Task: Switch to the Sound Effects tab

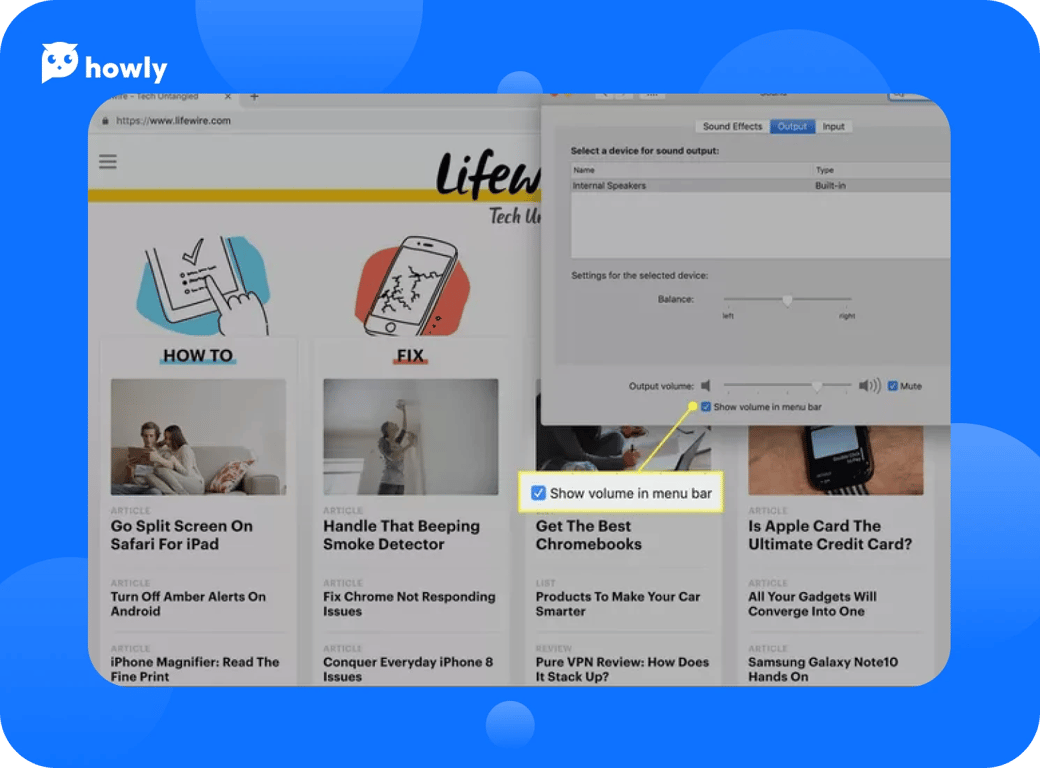Action: click(732, 127)
